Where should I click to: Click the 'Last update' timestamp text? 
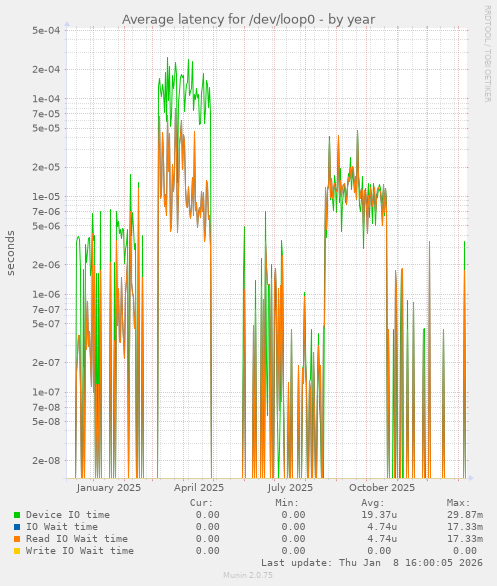click(x=372, y=562)
